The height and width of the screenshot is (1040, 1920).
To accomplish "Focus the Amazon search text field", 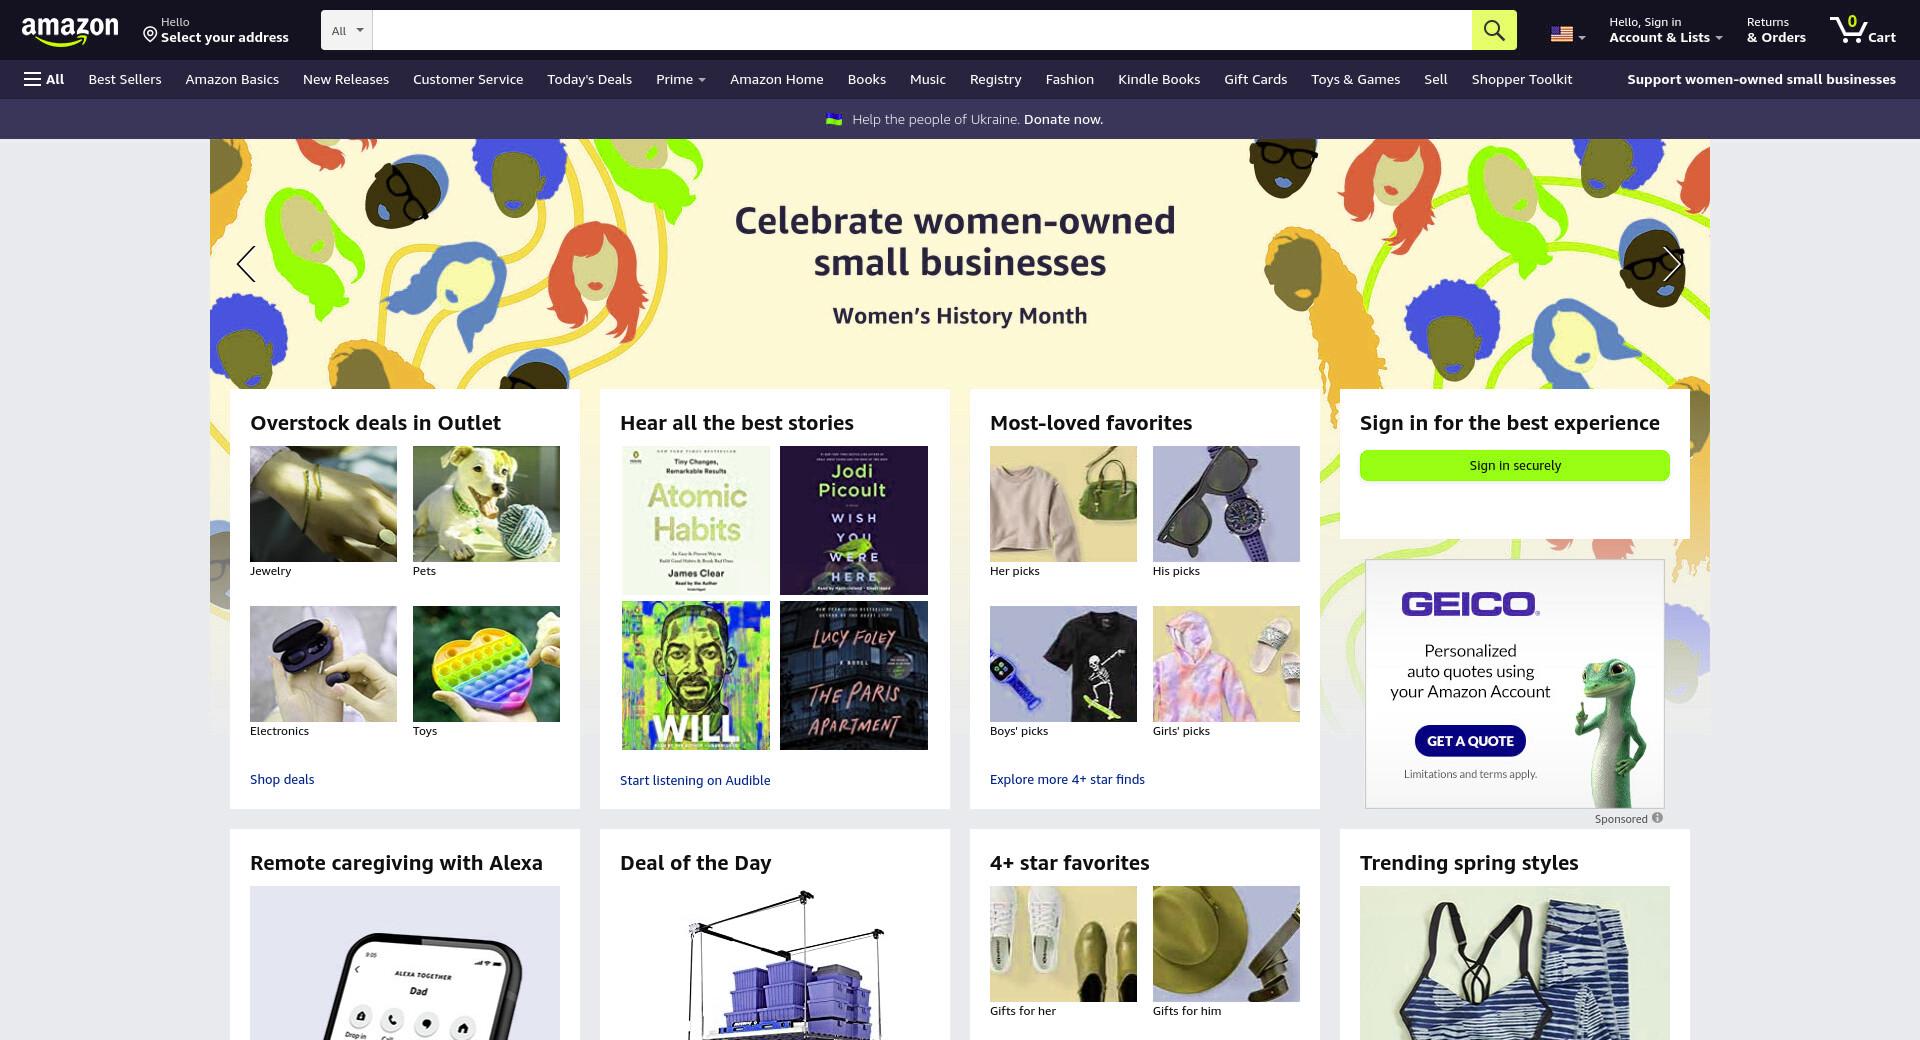I will point(922,30).
